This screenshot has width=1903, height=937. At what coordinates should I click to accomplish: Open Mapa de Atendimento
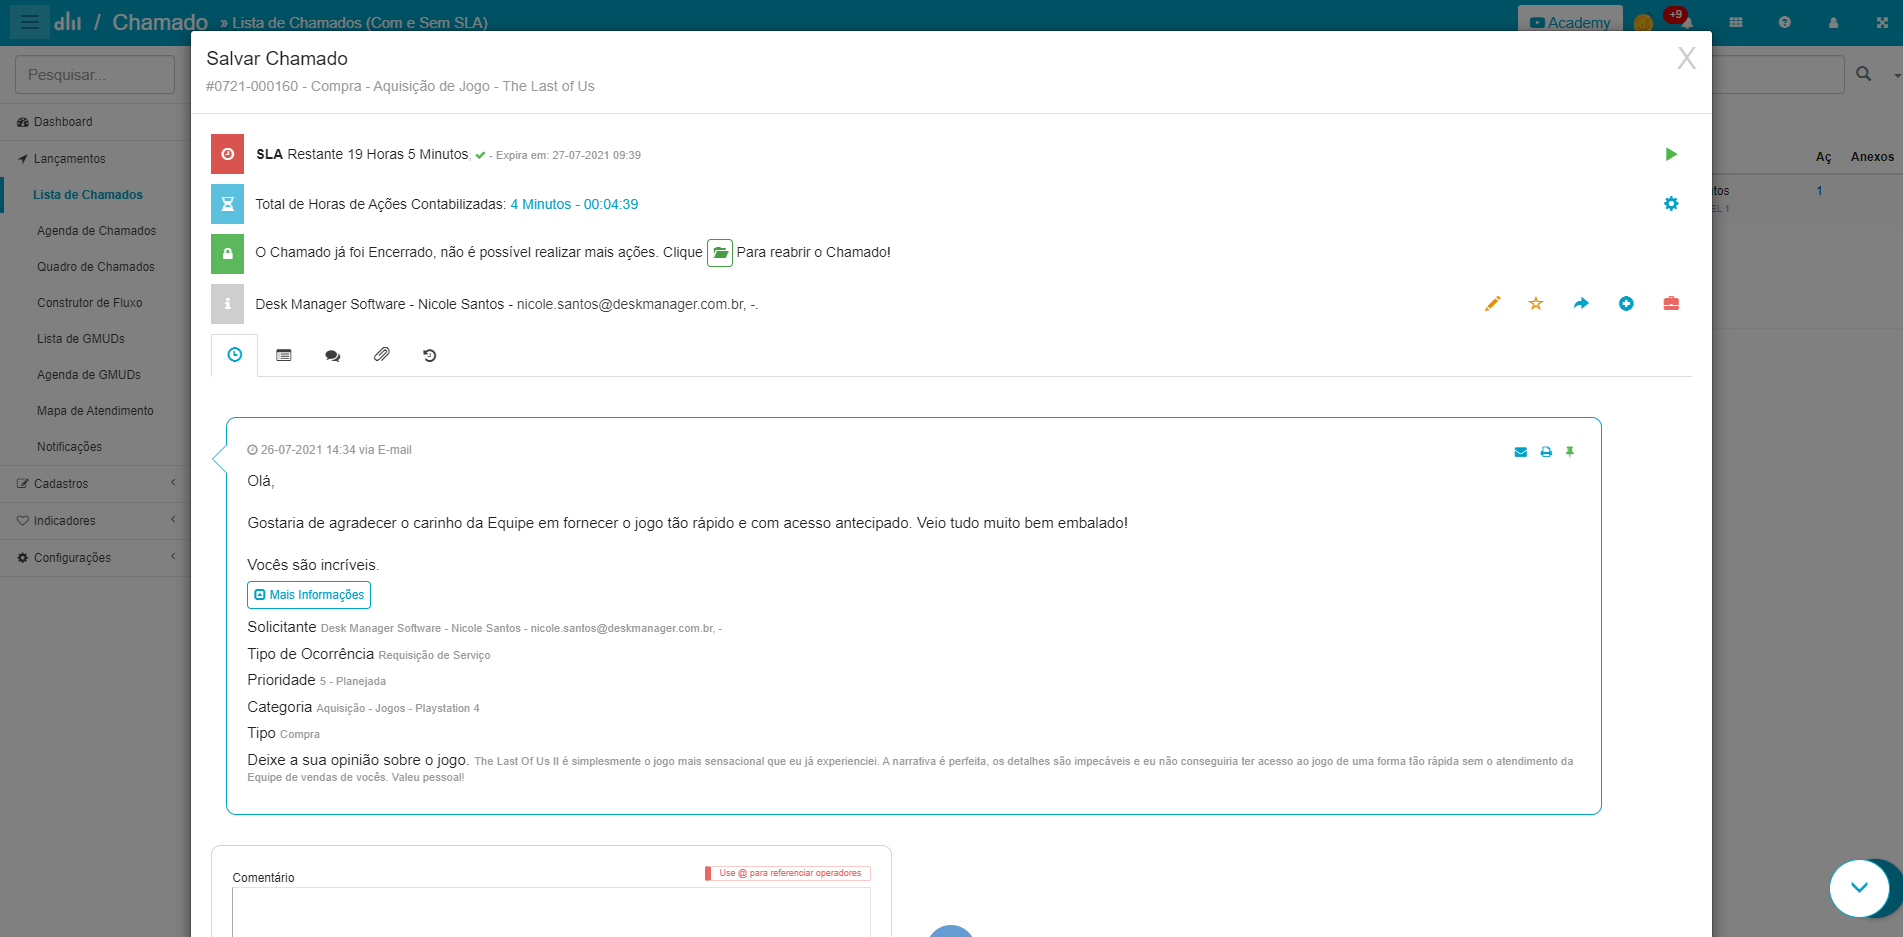(95, 411)
